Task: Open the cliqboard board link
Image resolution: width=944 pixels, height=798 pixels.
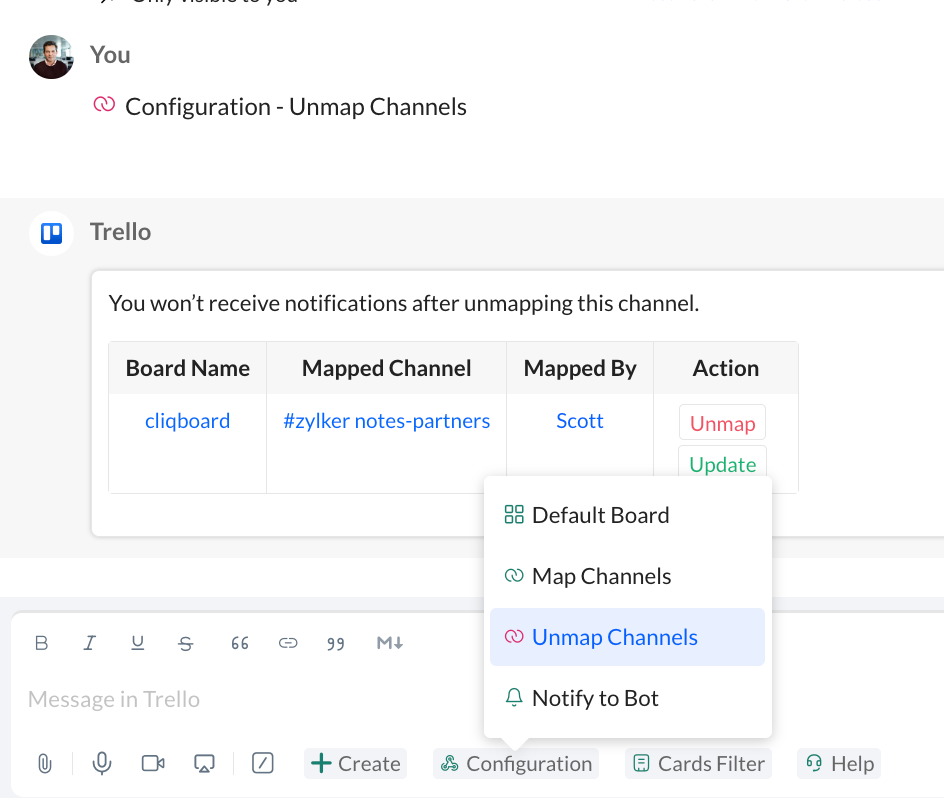Action: tap(187, 420)
